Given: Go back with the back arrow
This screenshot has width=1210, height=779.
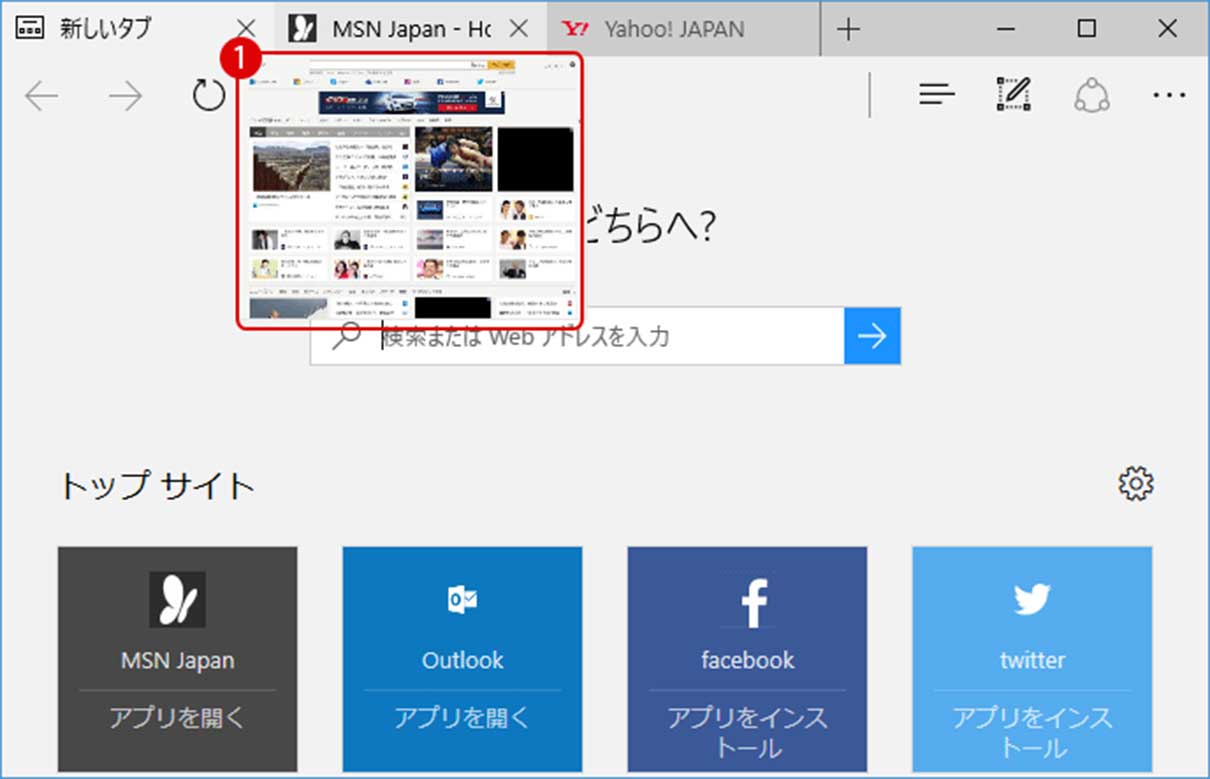Looking at the screenshot, I should pyautogui.click(x=42, y=96).
